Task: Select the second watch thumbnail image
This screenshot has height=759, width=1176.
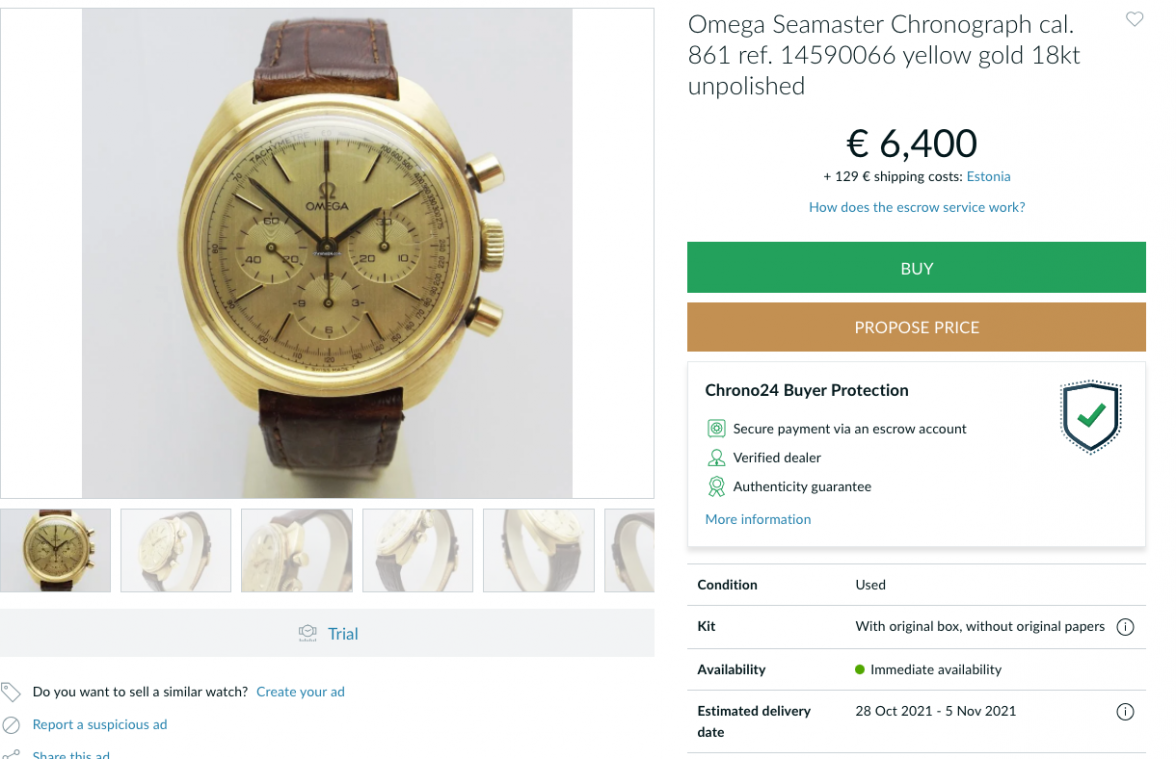Action: (176, 550)
